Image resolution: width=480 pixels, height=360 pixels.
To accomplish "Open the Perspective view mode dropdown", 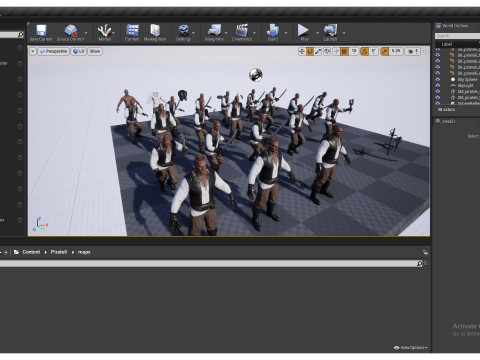I will click(53, 51).
